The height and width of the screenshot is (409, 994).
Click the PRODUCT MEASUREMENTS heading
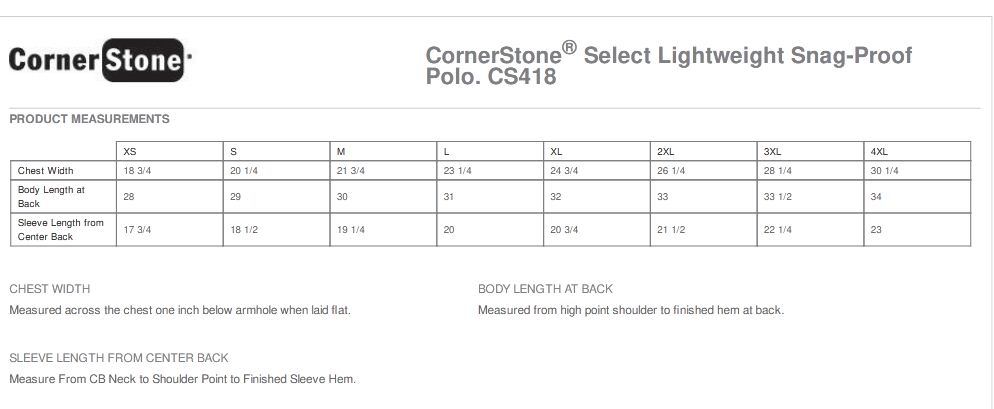coord(89,119)
